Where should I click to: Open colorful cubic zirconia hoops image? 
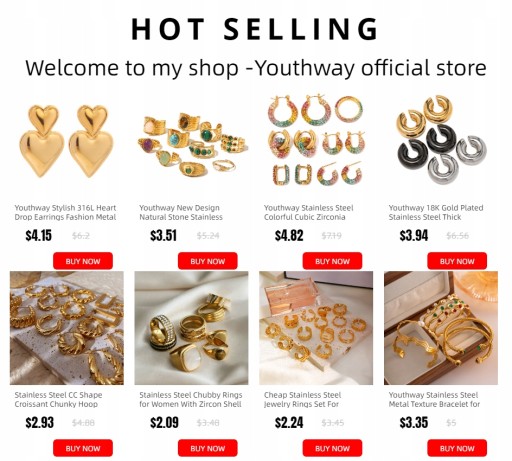[316, 141]
